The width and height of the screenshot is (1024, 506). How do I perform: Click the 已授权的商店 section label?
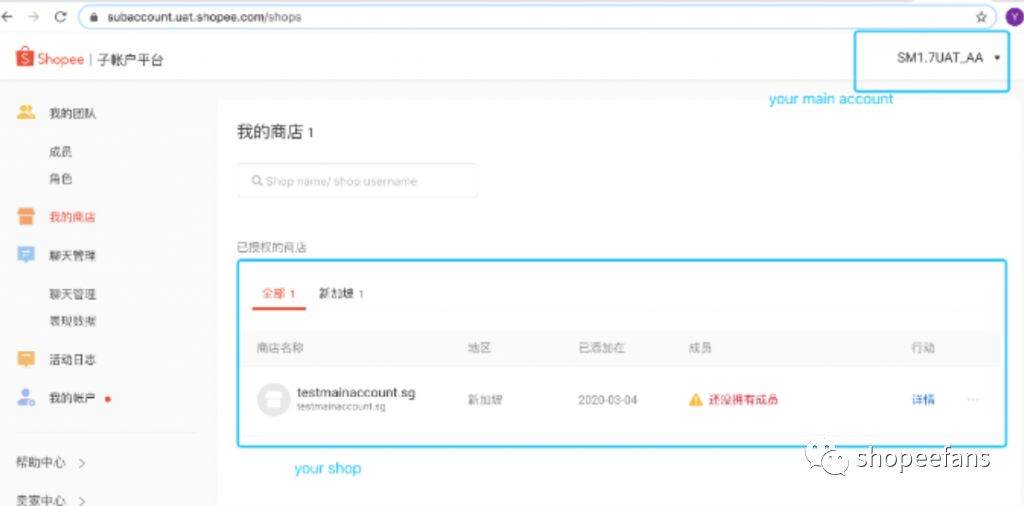[x=272, y=247]
